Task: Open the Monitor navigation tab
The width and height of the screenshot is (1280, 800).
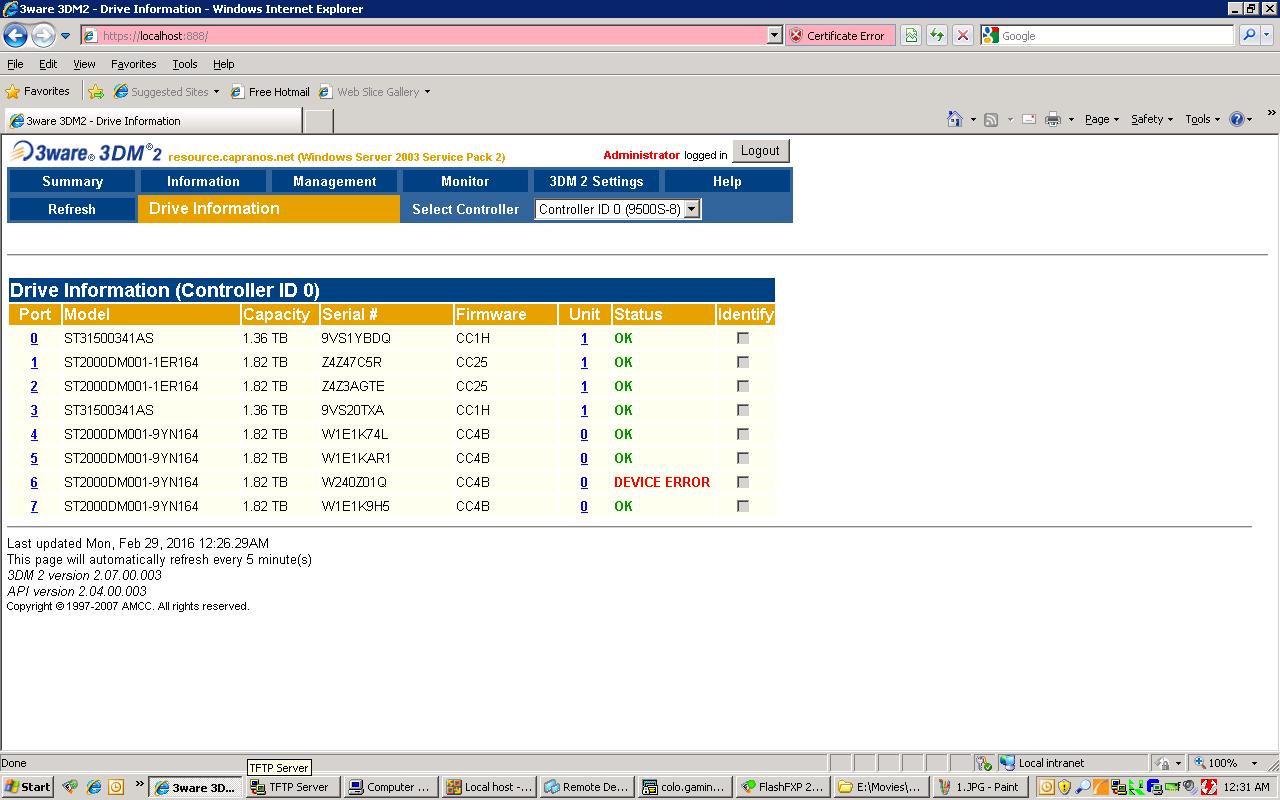Action: (465, 181)
